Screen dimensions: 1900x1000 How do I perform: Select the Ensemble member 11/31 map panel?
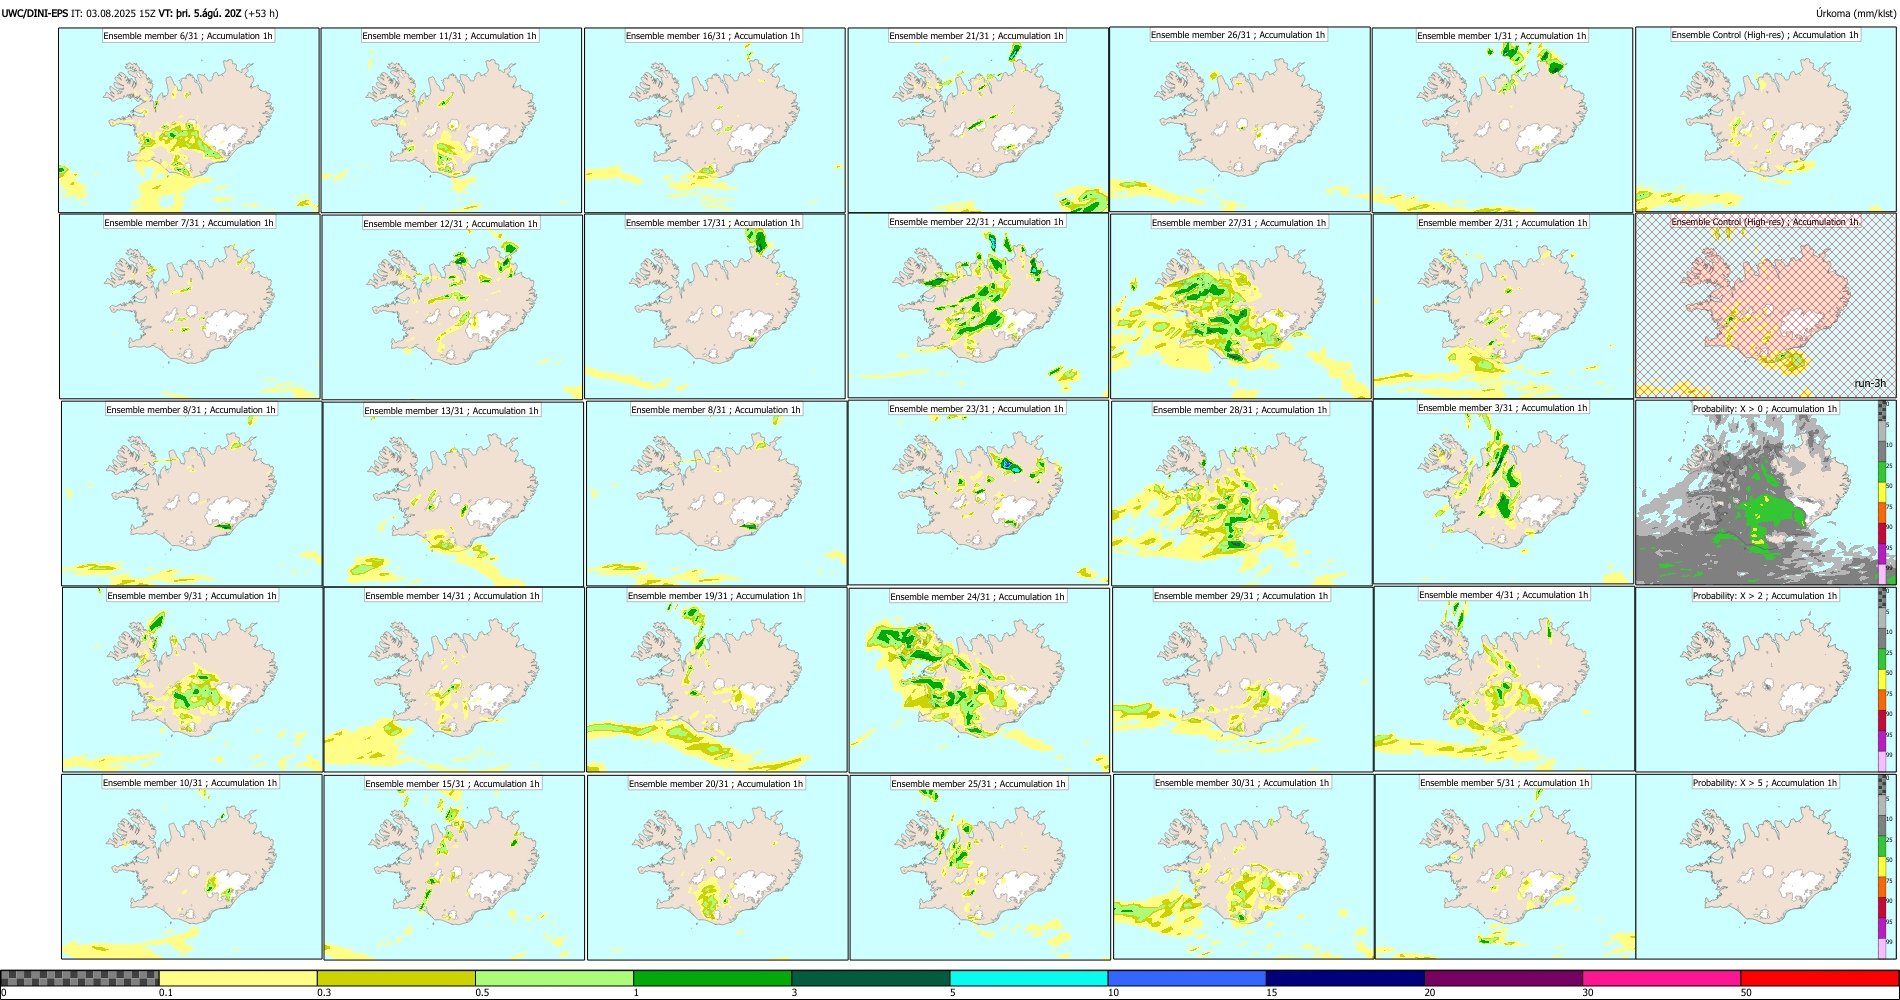tap(451, 120)
